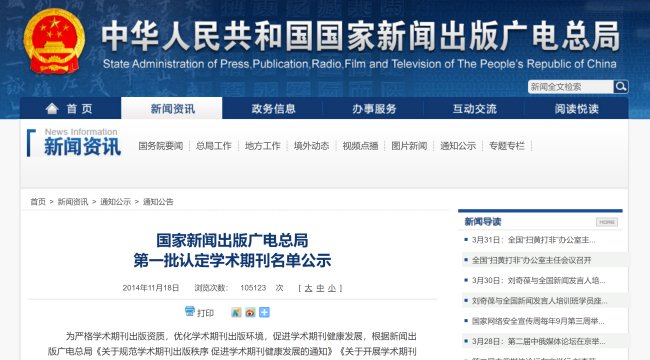Click breadcrumb link 通知公告
Screen dimensions: 650x360
click(x=158, y=202)
